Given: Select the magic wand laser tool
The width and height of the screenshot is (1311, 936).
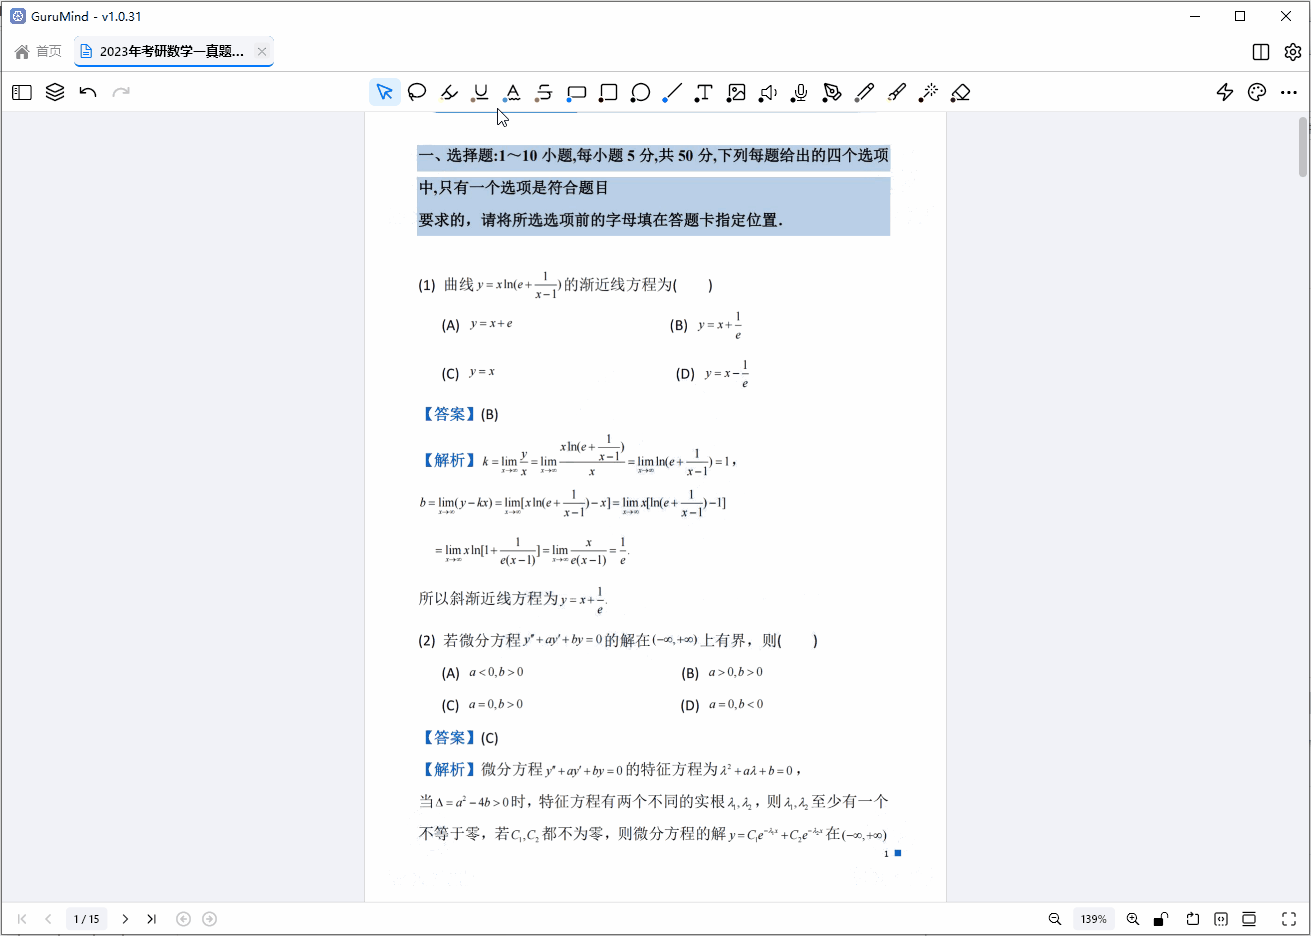Looking at the screenshot, I should click(x=928, y=92).
